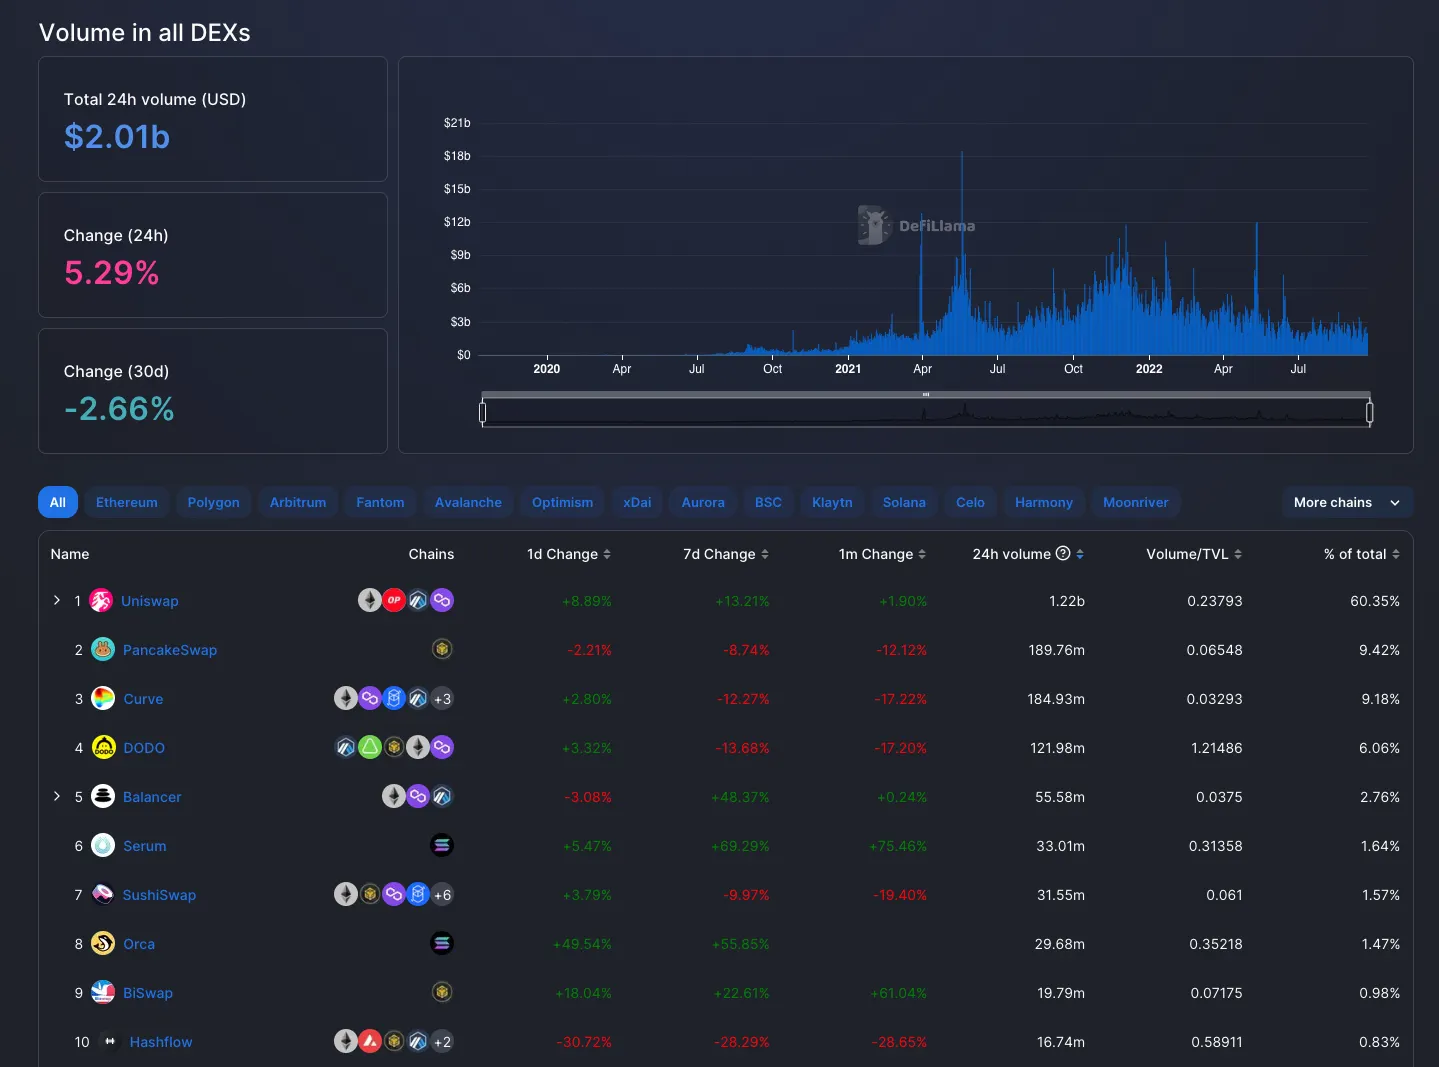Open the More chains dropdown
Screen dimensions: 1439x1067
[1346, 503]
